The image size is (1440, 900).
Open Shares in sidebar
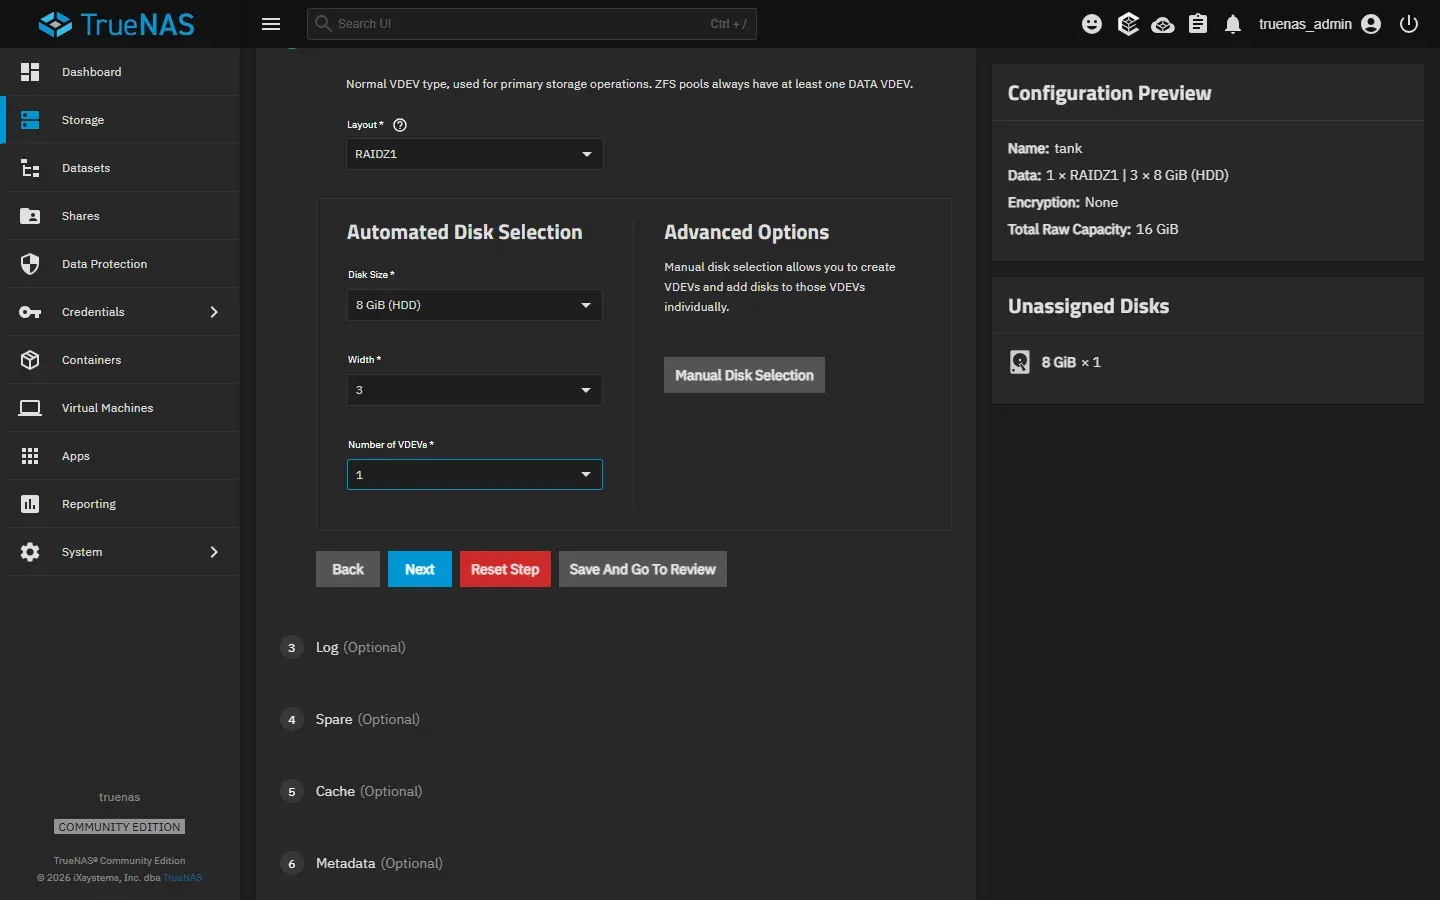coord(120,216)
